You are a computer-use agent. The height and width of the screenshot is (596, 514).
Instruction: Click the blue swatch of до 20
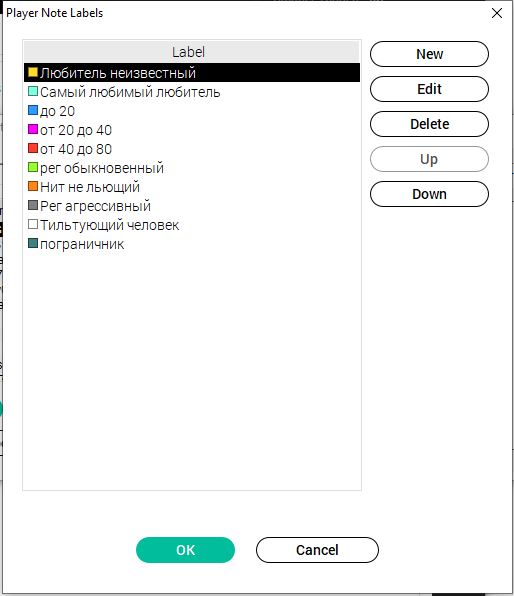pos(33,110)
